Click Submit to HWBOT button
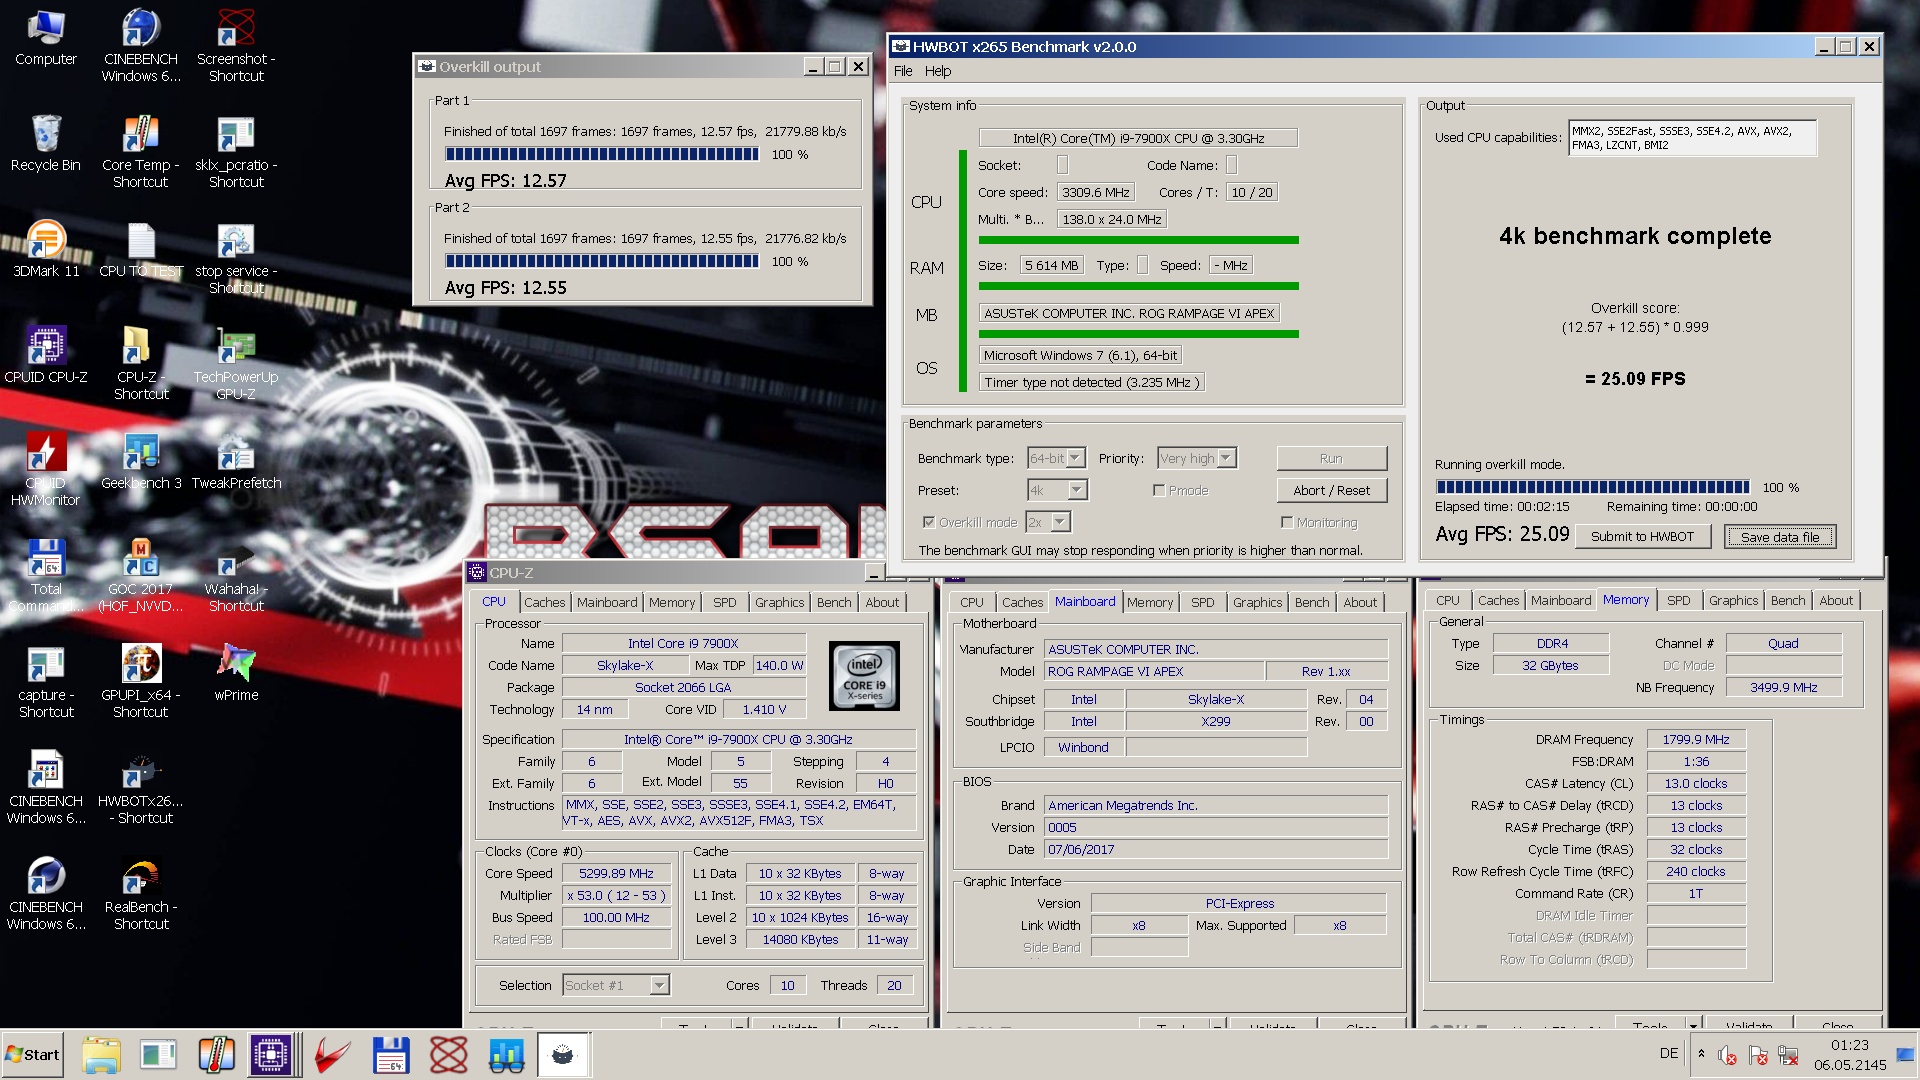 click(1642, 536)
